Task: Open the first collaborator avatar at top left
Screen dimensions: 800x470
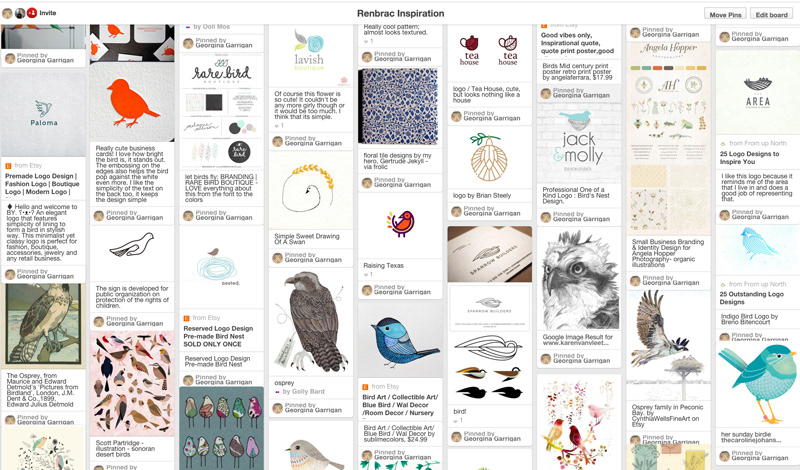Action: pyautogui.click(x=7, y=13)
